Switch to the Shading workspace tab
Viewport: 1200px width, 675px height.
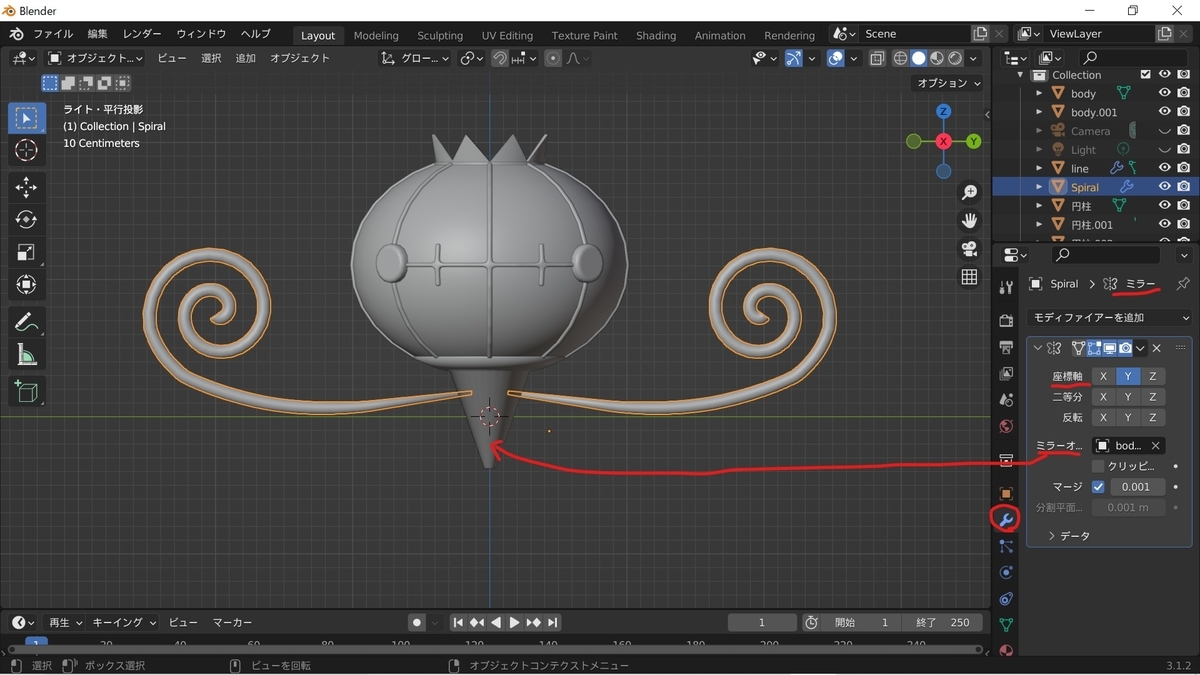click(656, 35)
